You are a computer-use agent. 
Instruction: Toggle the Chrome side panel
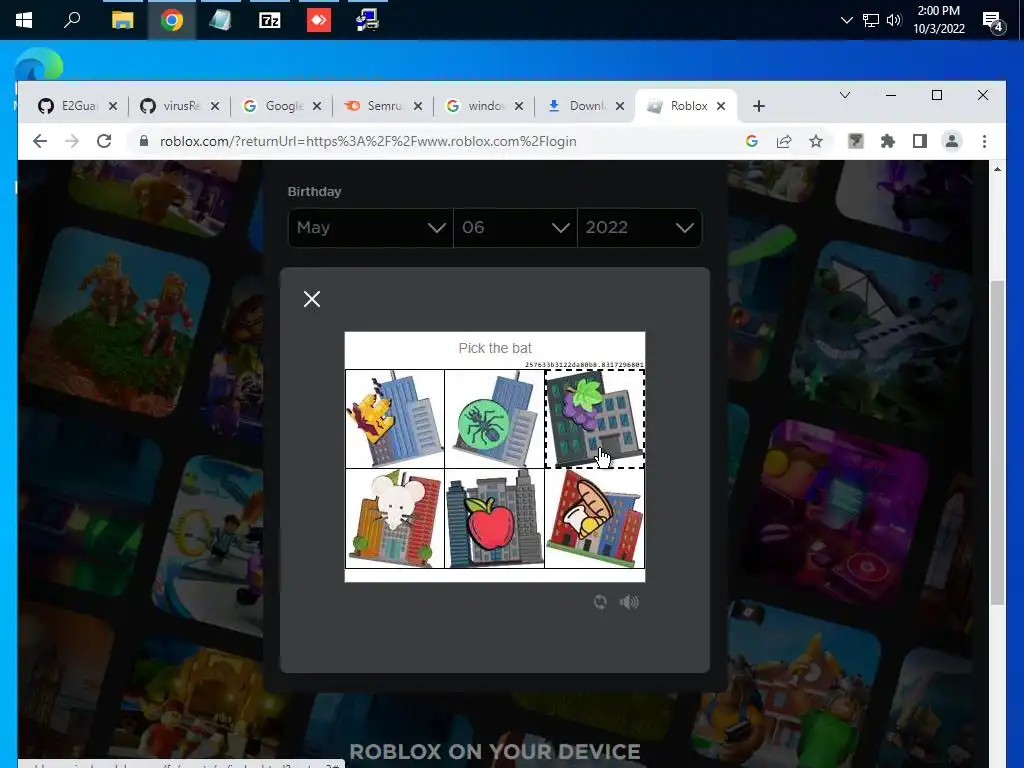(x=920, y=141)
